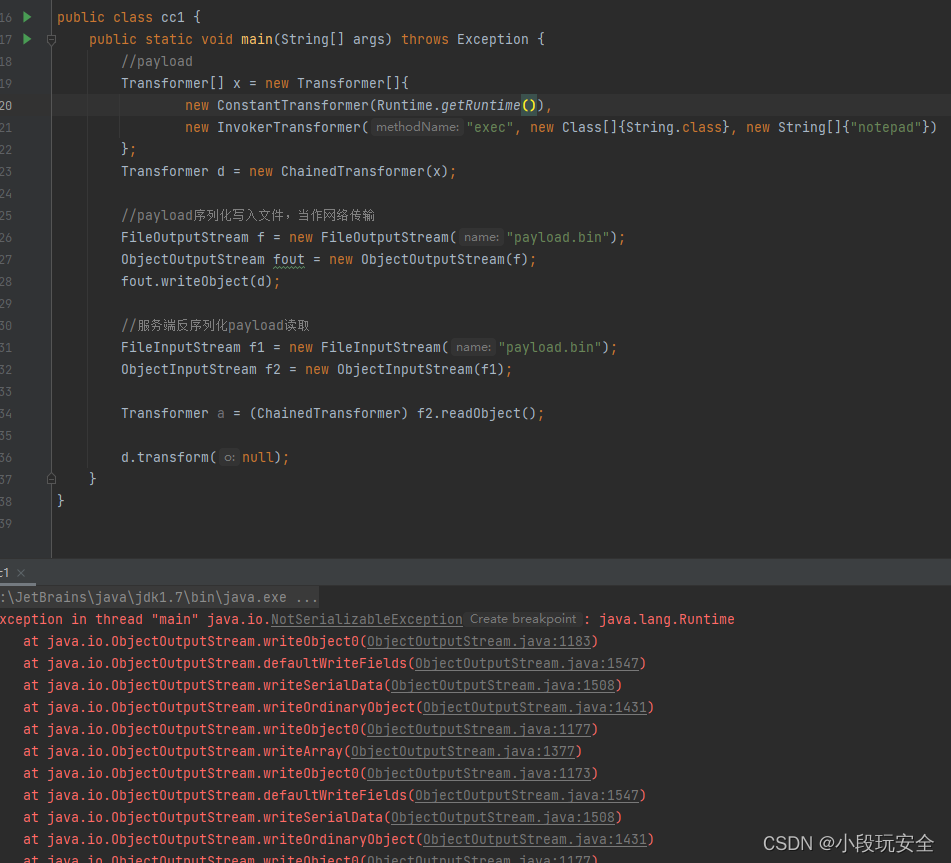The width and height of the screenshot is (951, 863).
Task: Click the //payload comment on line 18
Action: tap(157, 61)
